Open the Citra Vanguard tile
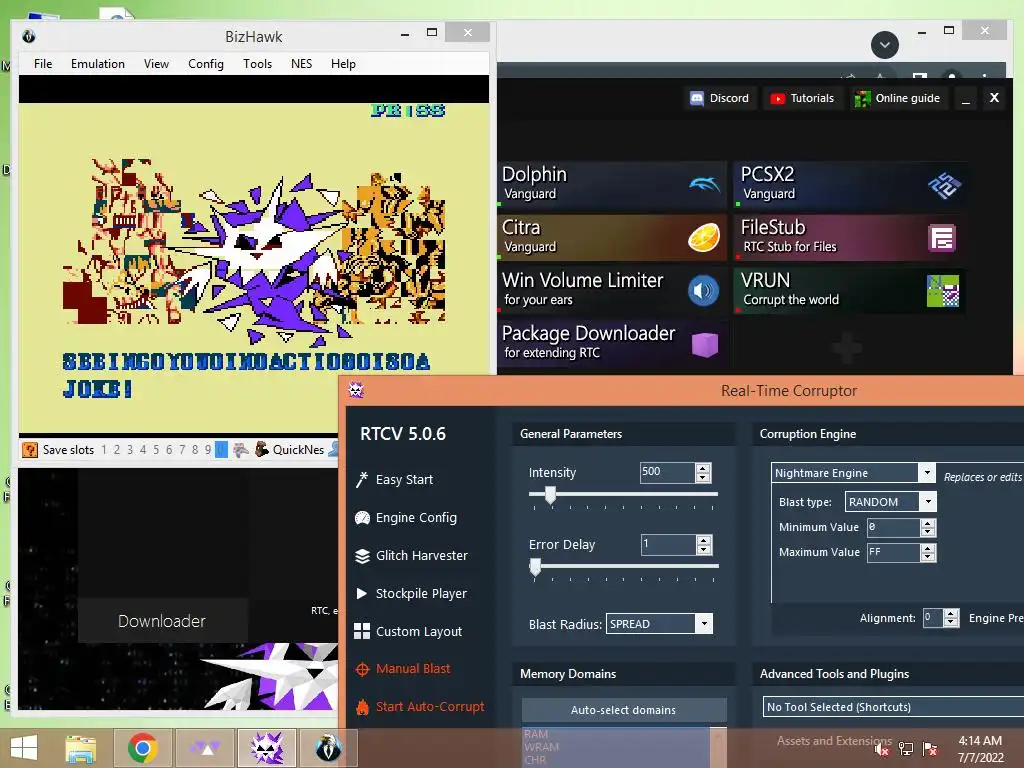Image resolution: width=1024 pixels, height=768 pixels. tap(612, 238)
